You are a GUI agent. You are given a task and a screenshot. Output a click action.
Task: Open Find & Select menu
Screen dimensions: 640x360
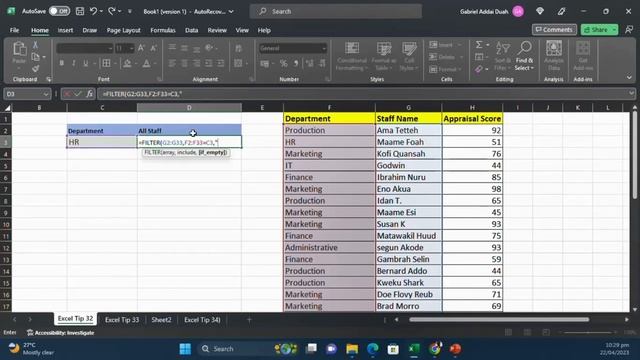524,56
